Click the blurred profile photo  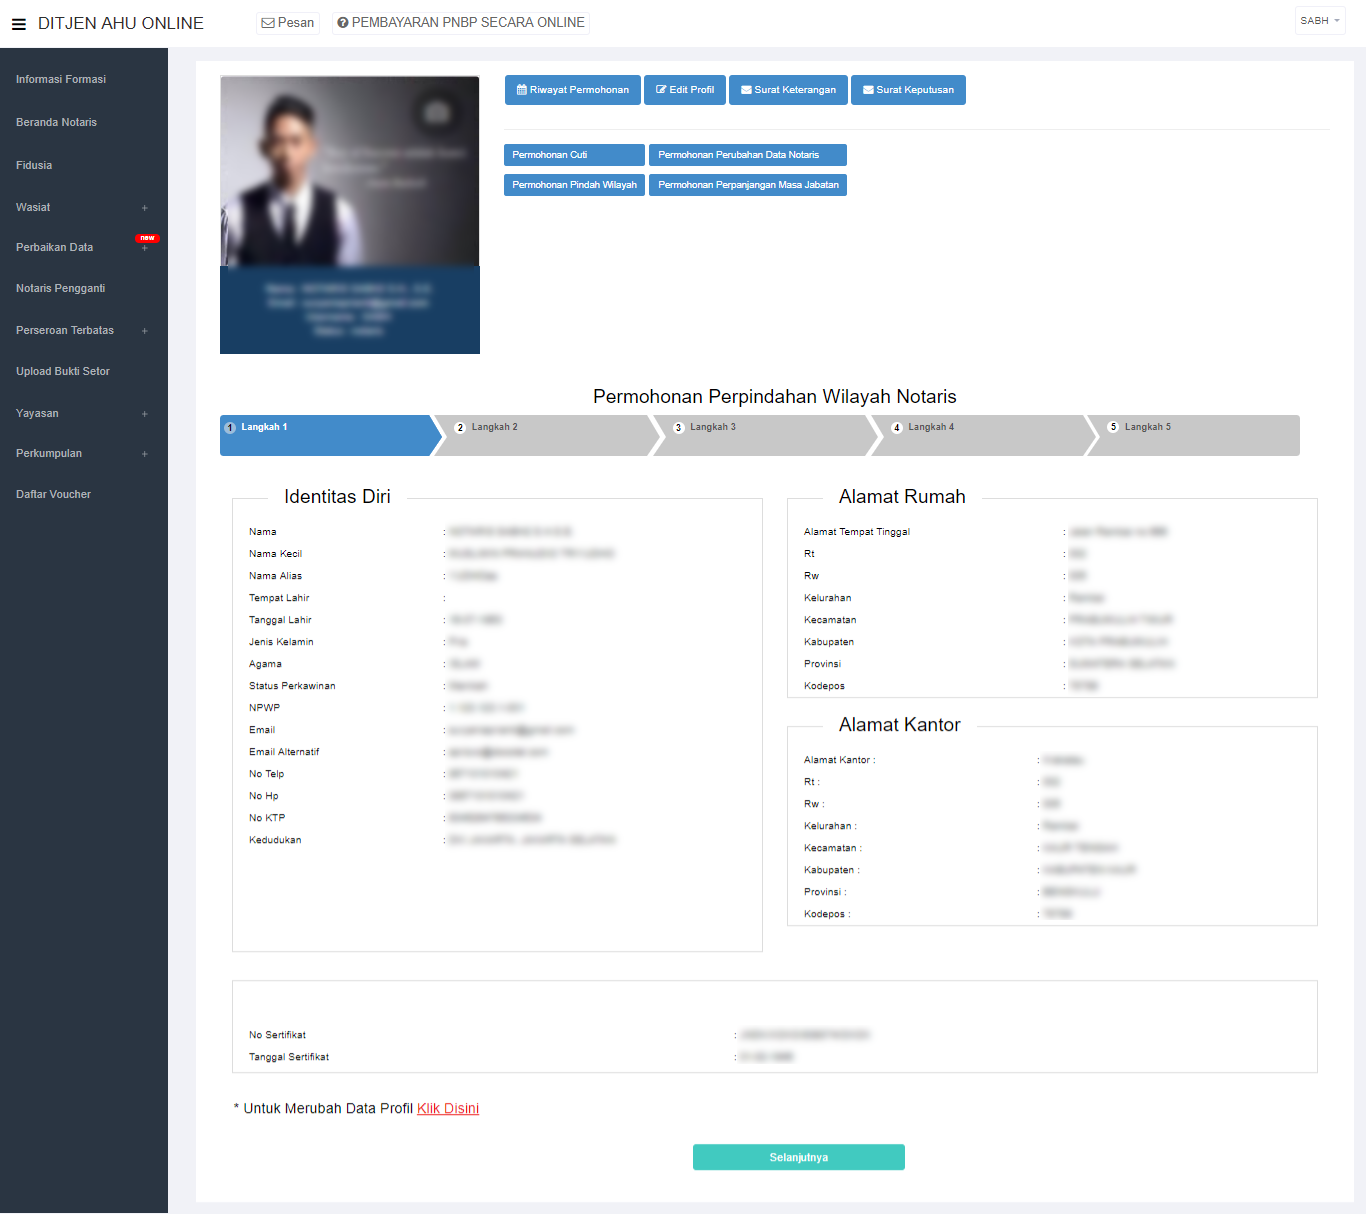point(350,171)
